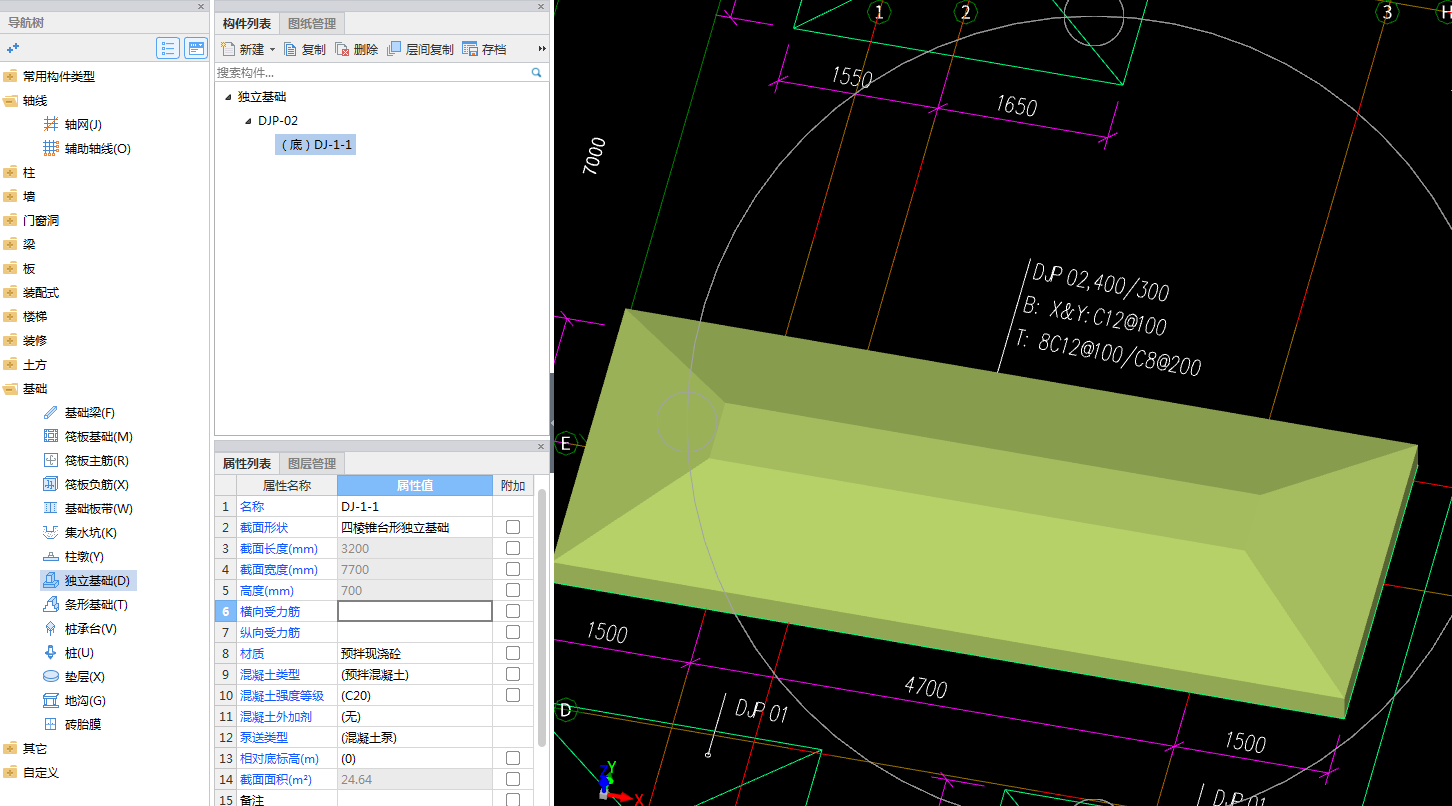
Task: Click 附加 column header
Action: [513, 486]
